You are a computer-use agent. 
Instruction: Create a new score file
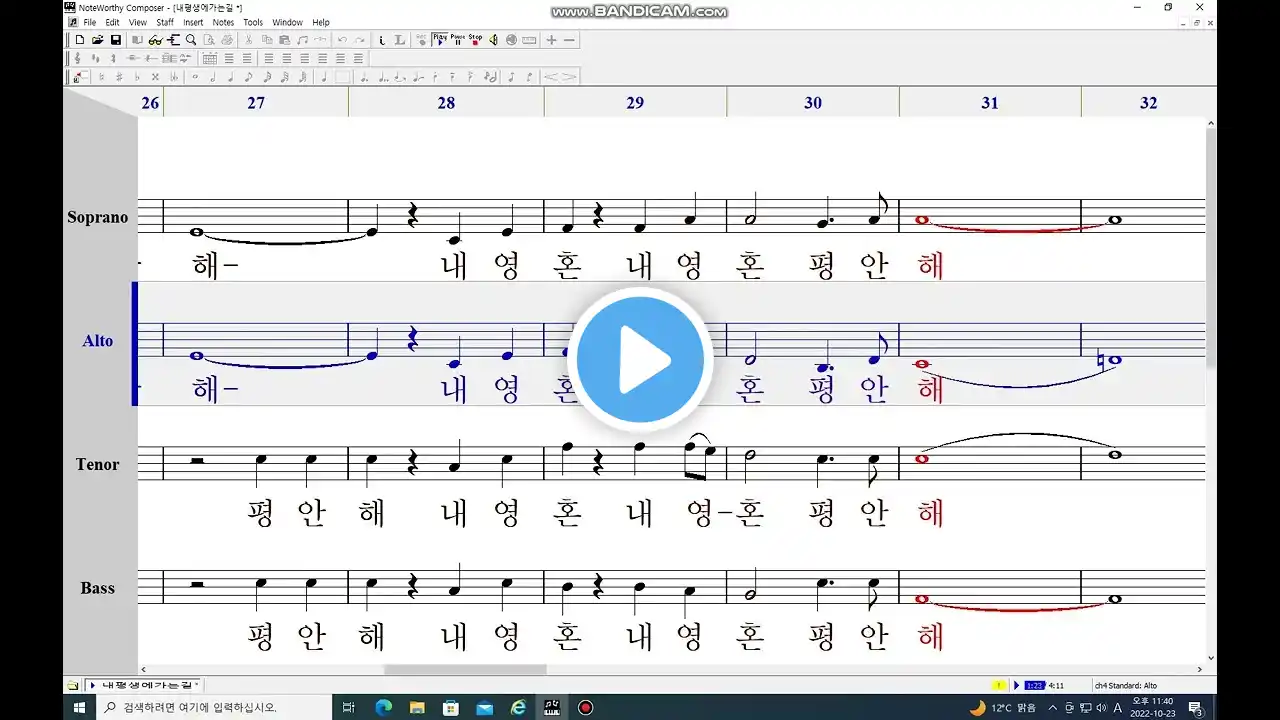coord(79,40)
